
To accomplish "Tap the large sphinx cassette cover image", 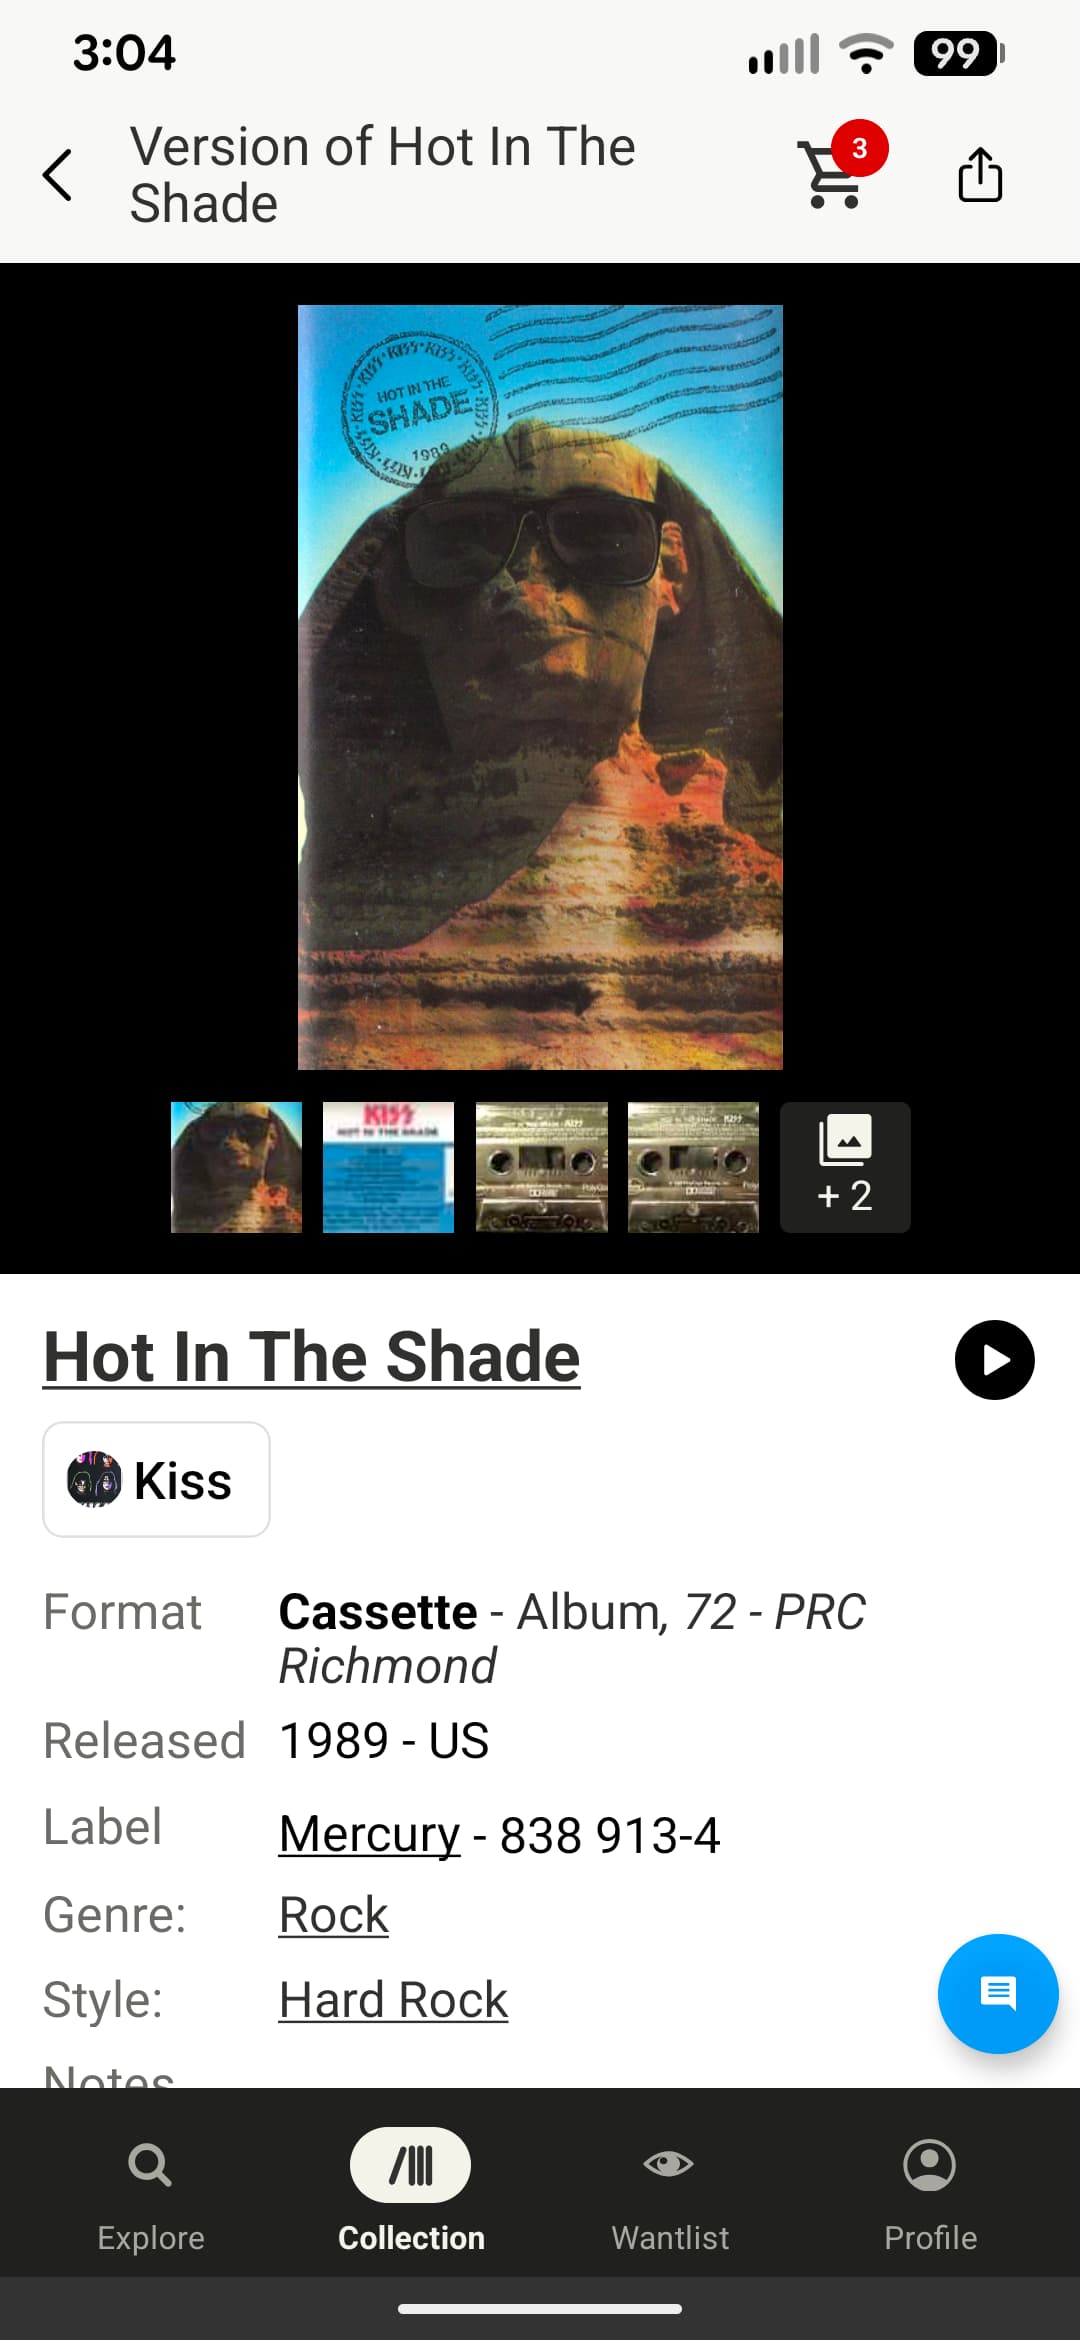I will (540, 687).
